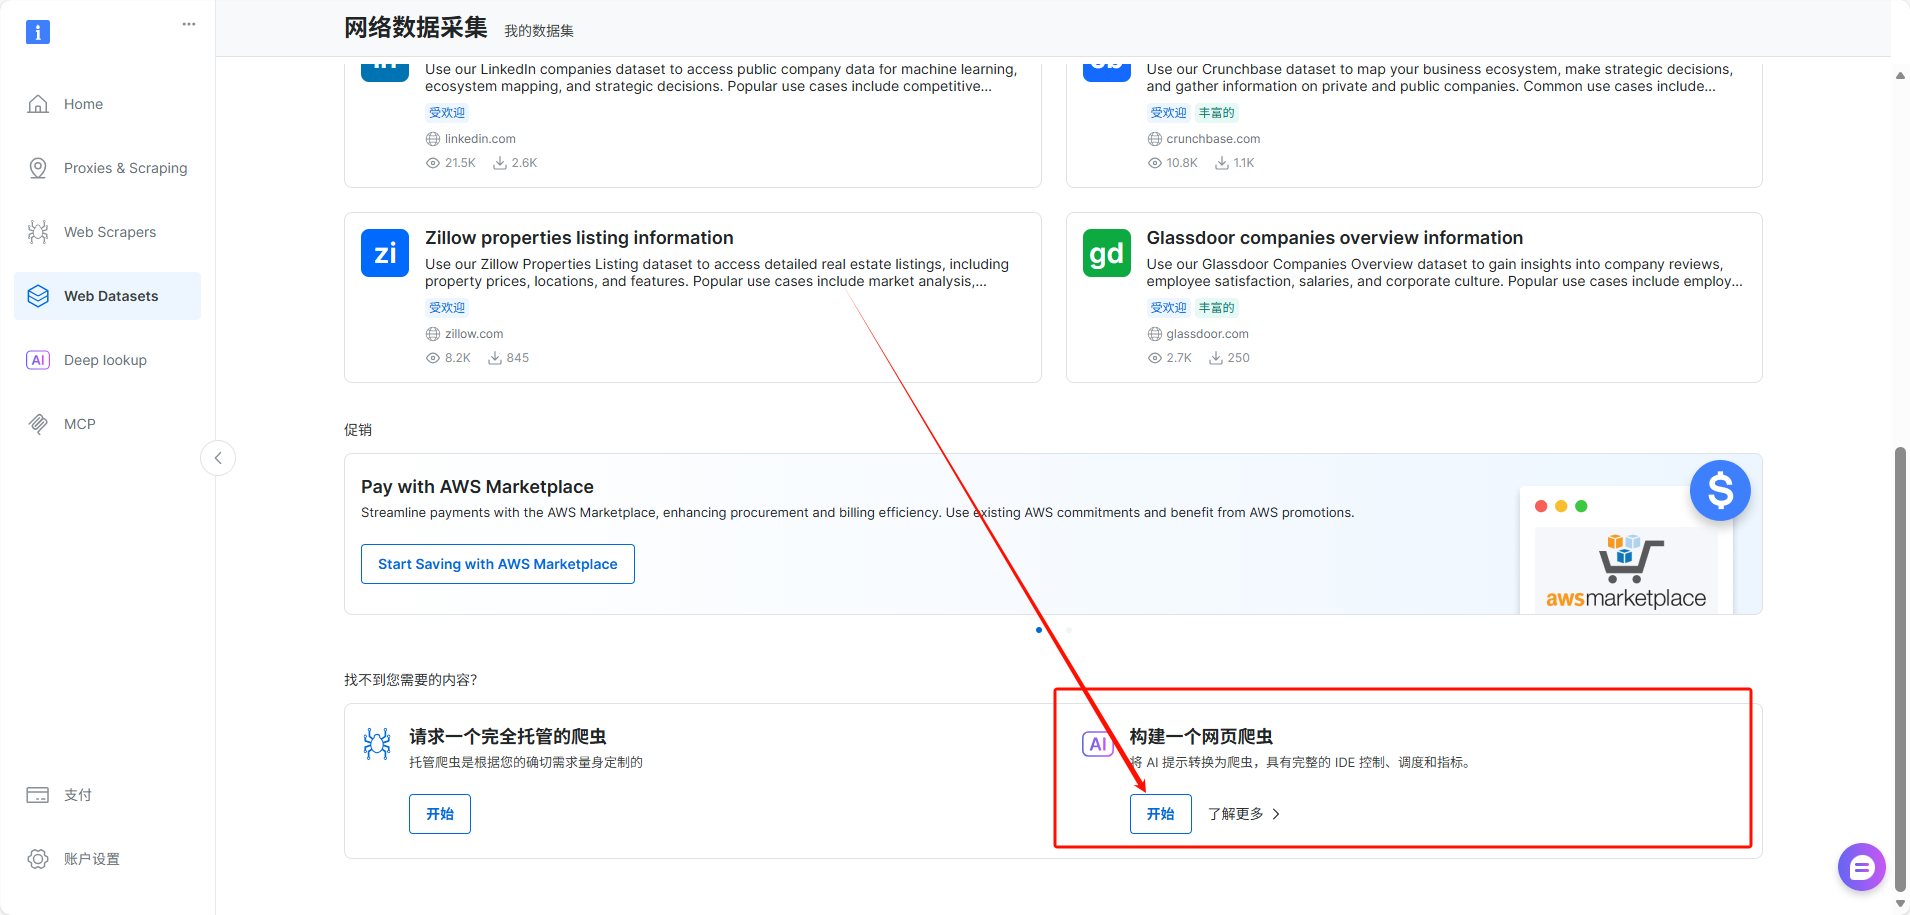Viewport: 1910px width, 915px height.
Task: Switch to 我的数据集 tab
Action: pos(539,31)
